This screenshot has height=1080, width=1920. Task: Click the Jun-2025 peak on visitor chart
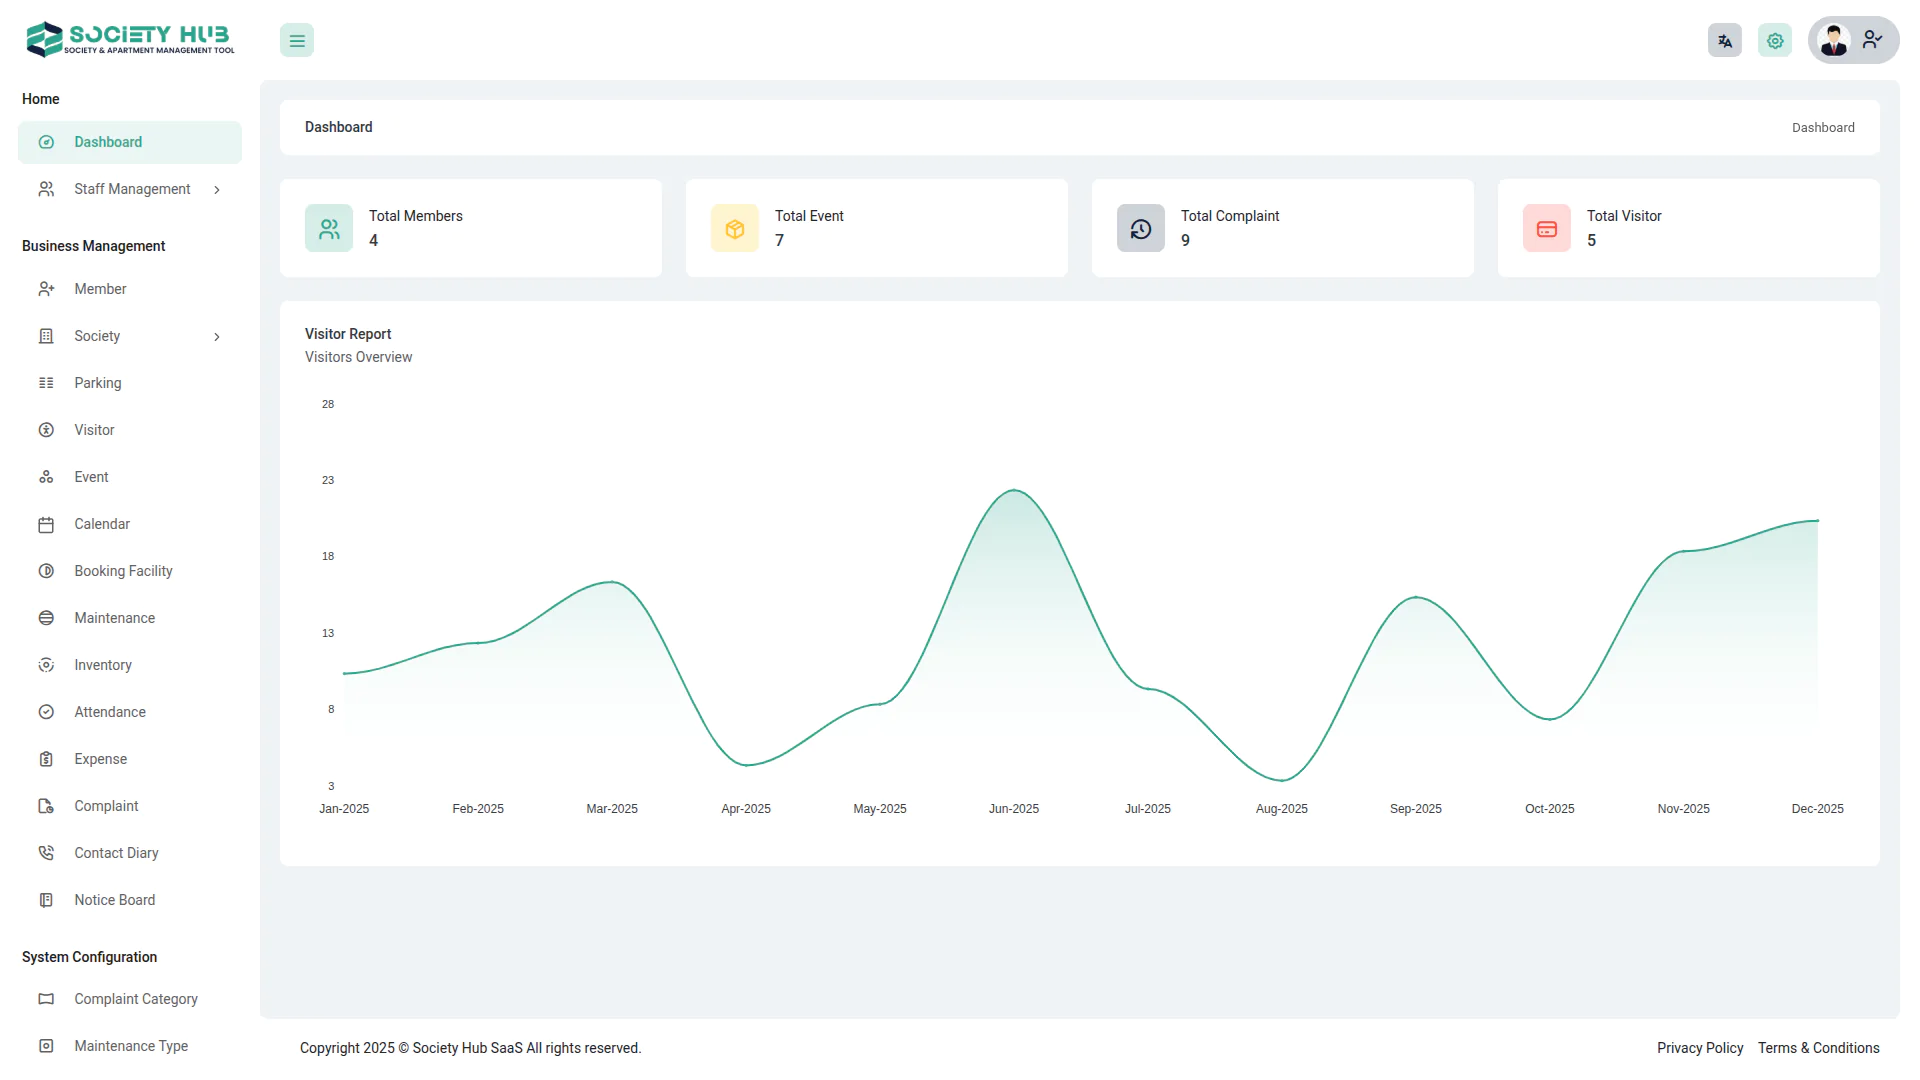tap(1014, 490)
